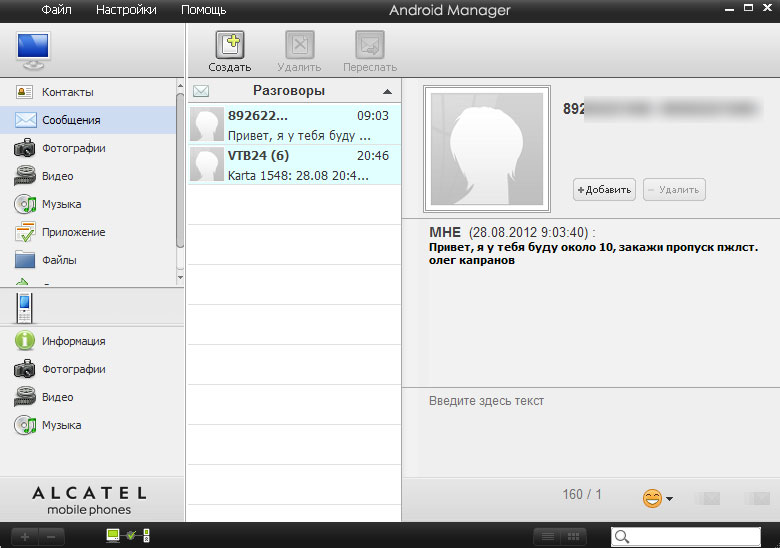Click the computer monitor icon at top-left
The height and width of the screenshot is (548, 780).
[33, 48]
